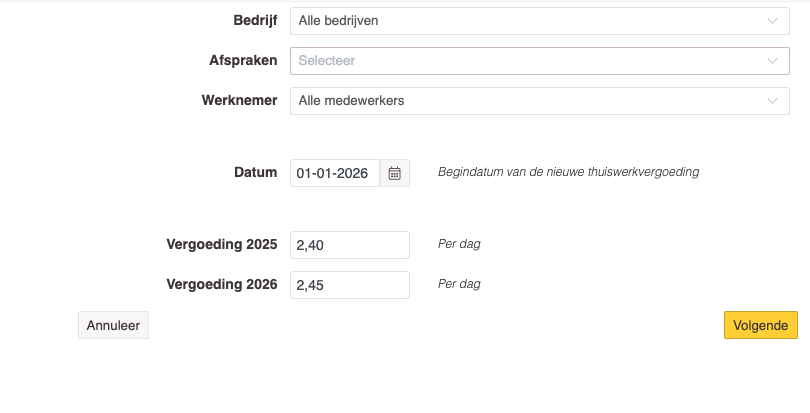Click the 'Vergoeding 2026' label
Screen dimensions: 810x413
(x=221, y=284)
